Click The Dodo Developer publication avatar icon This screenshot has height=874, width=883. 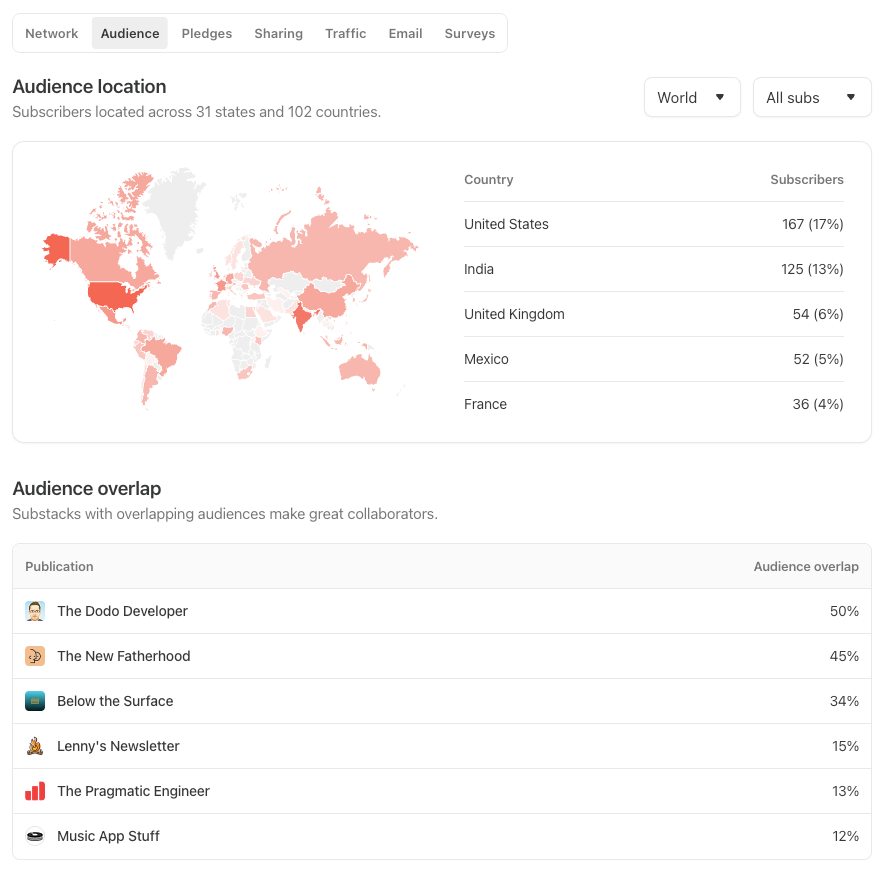(x=35, y=611)
